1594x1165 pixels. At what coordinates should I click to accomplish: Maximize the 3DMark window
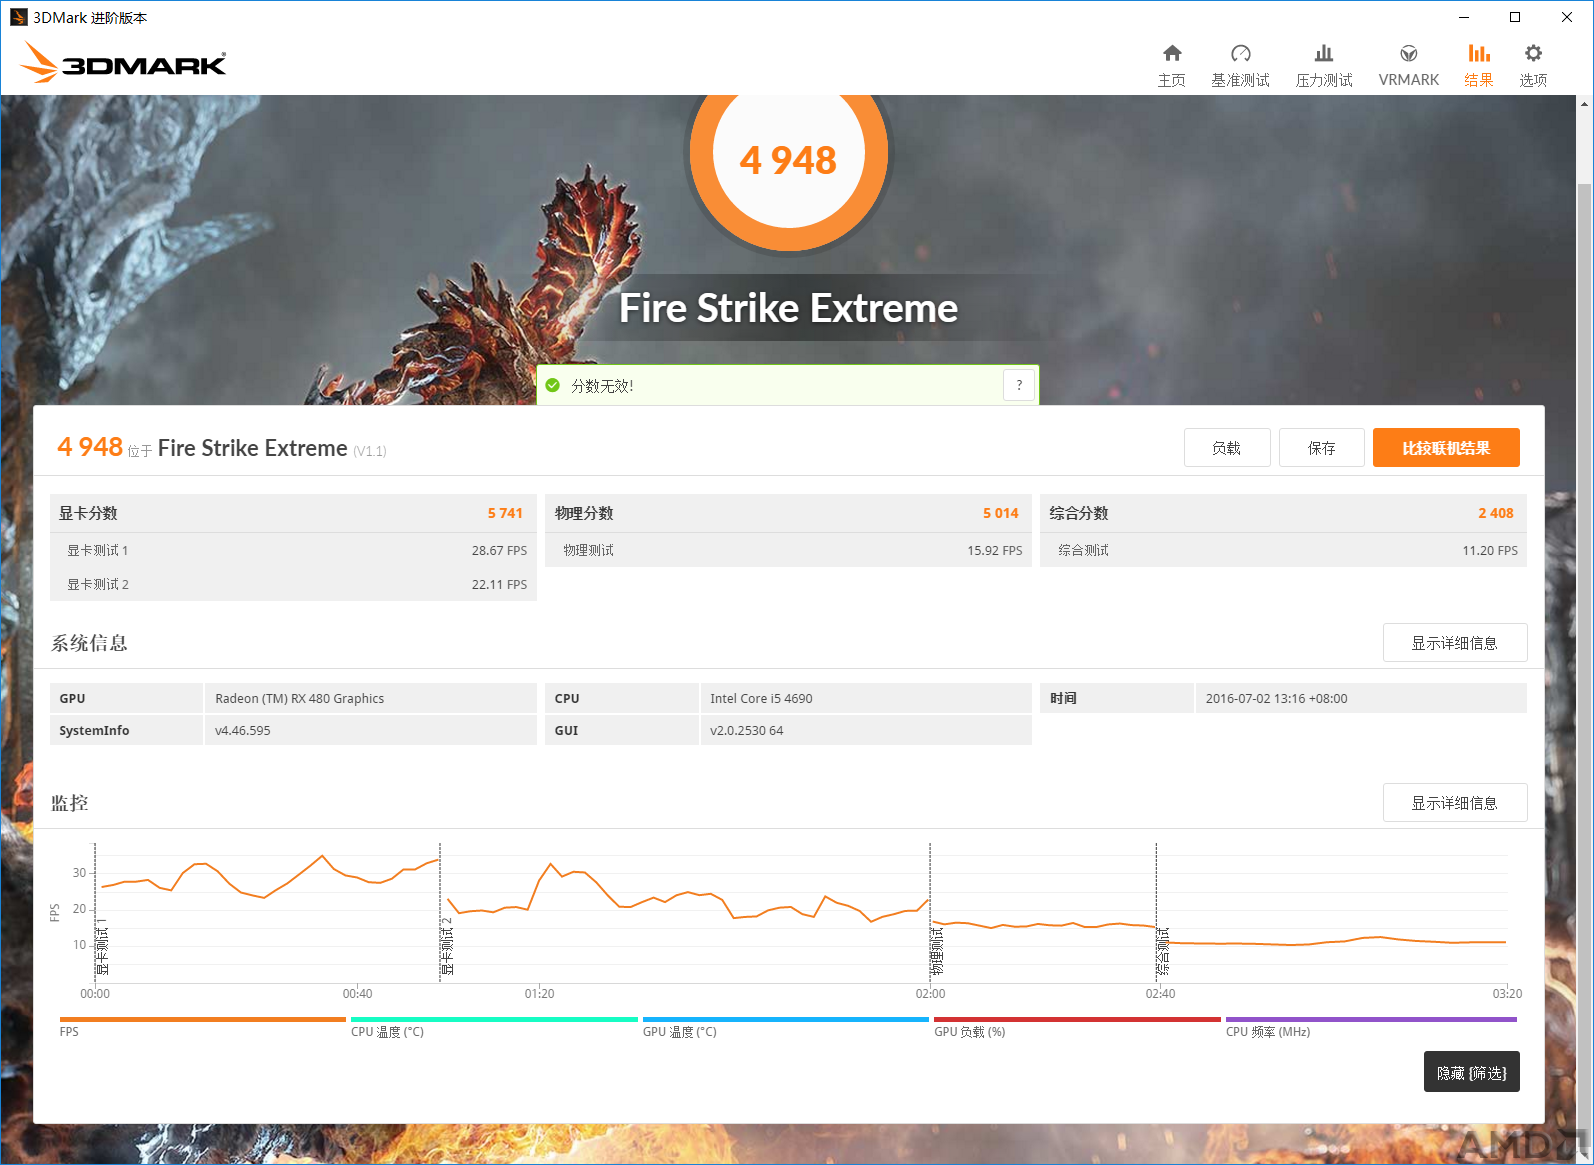(x=1515, y=17)
